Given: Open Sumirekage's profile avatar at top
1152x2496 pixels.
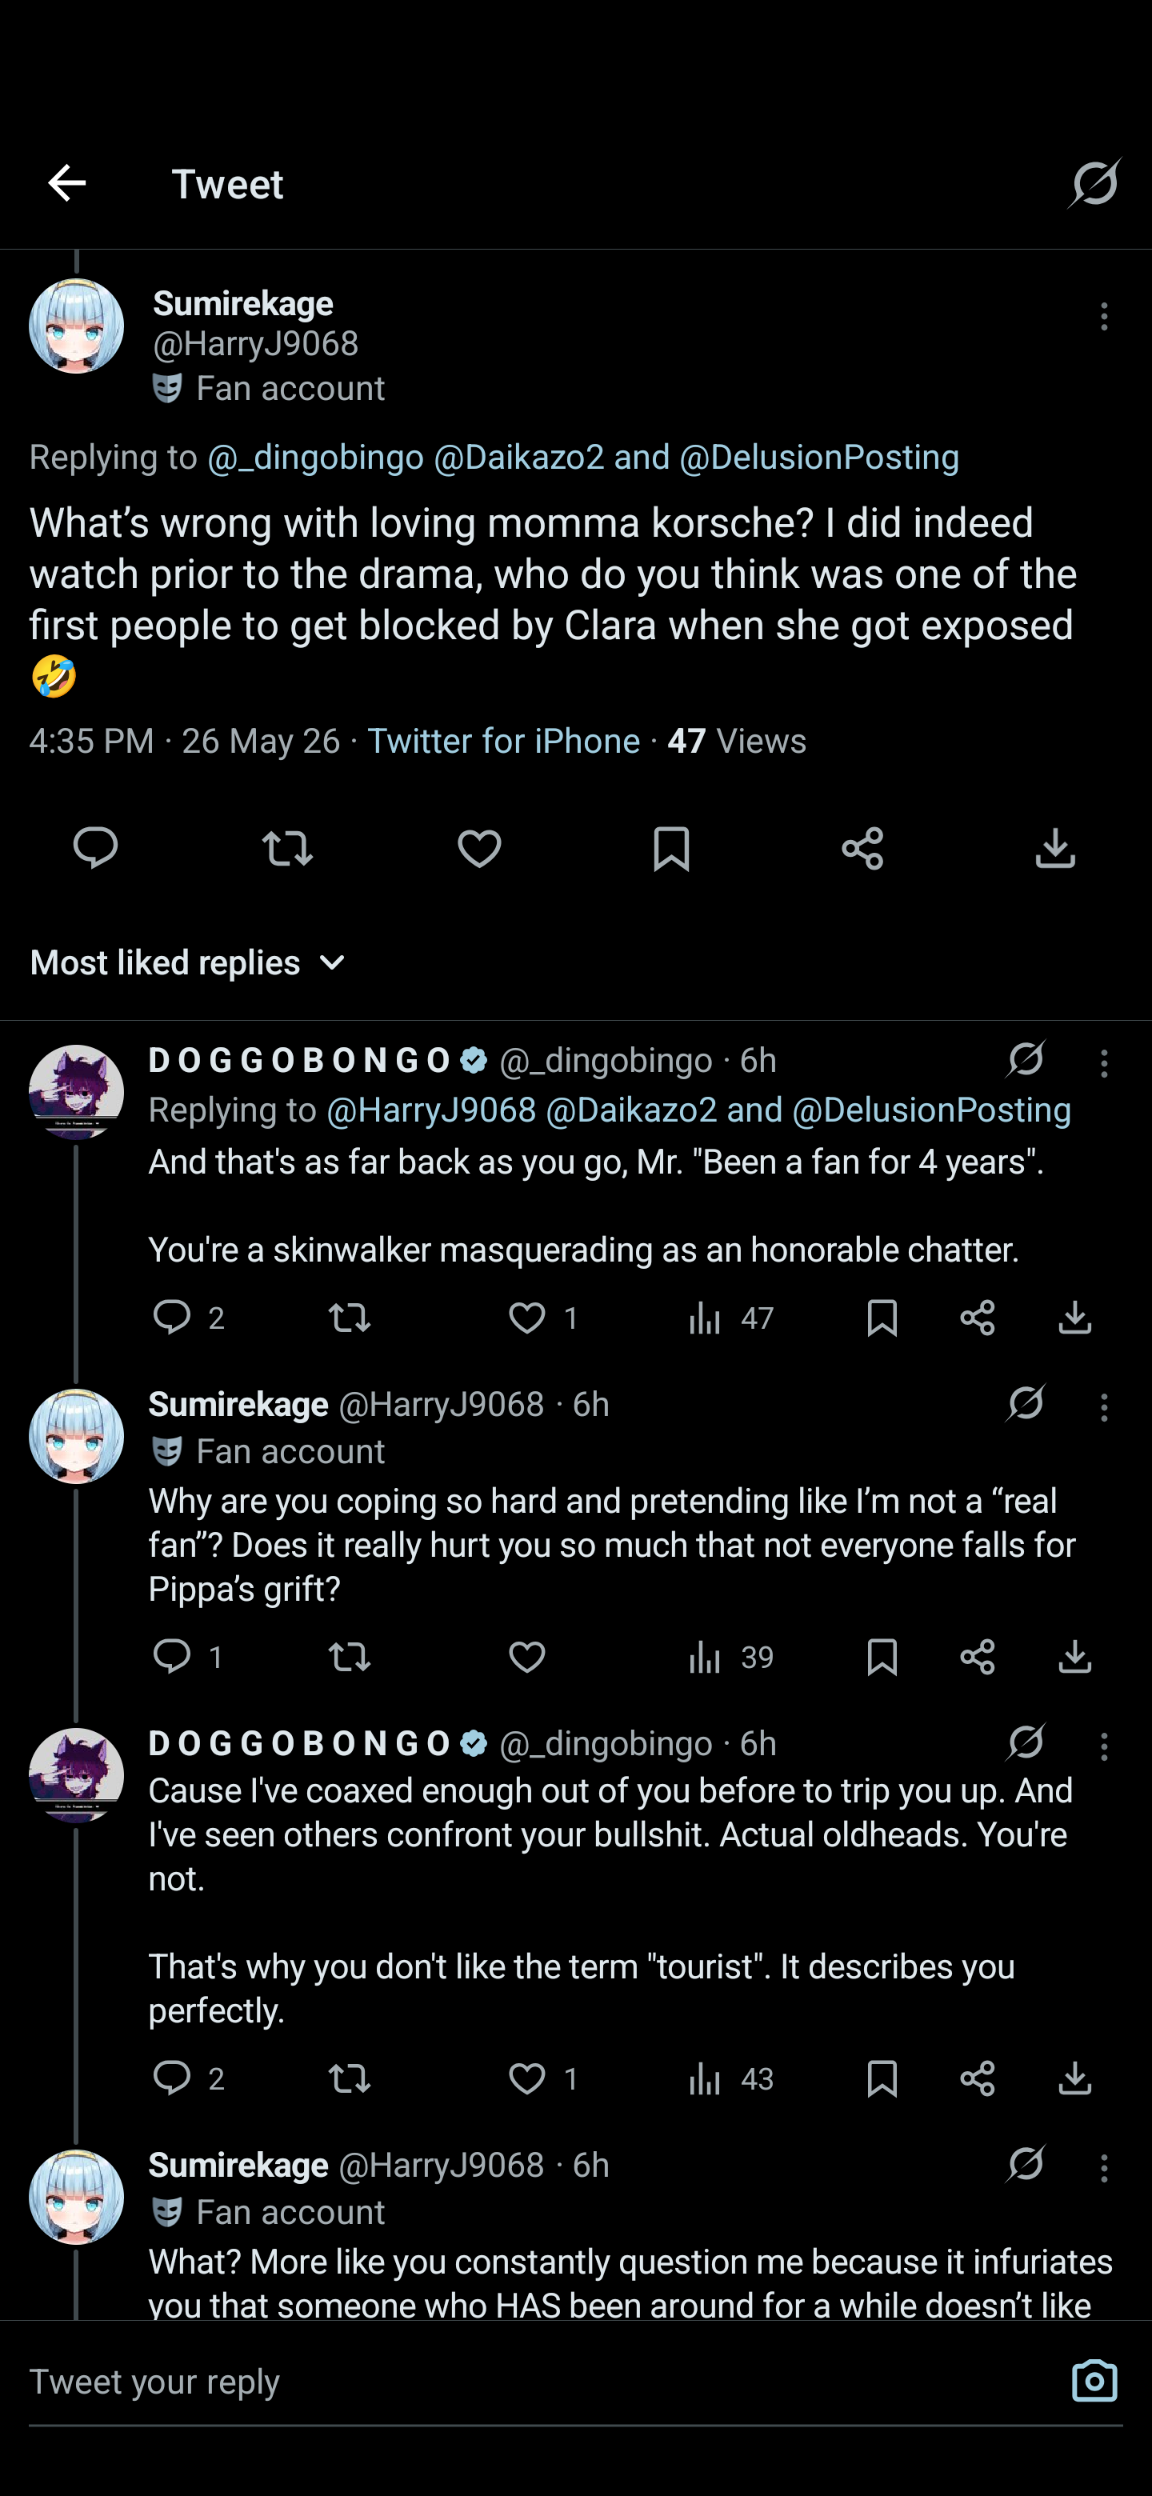Looking at the screenshot, I should [x=76, y=326].
